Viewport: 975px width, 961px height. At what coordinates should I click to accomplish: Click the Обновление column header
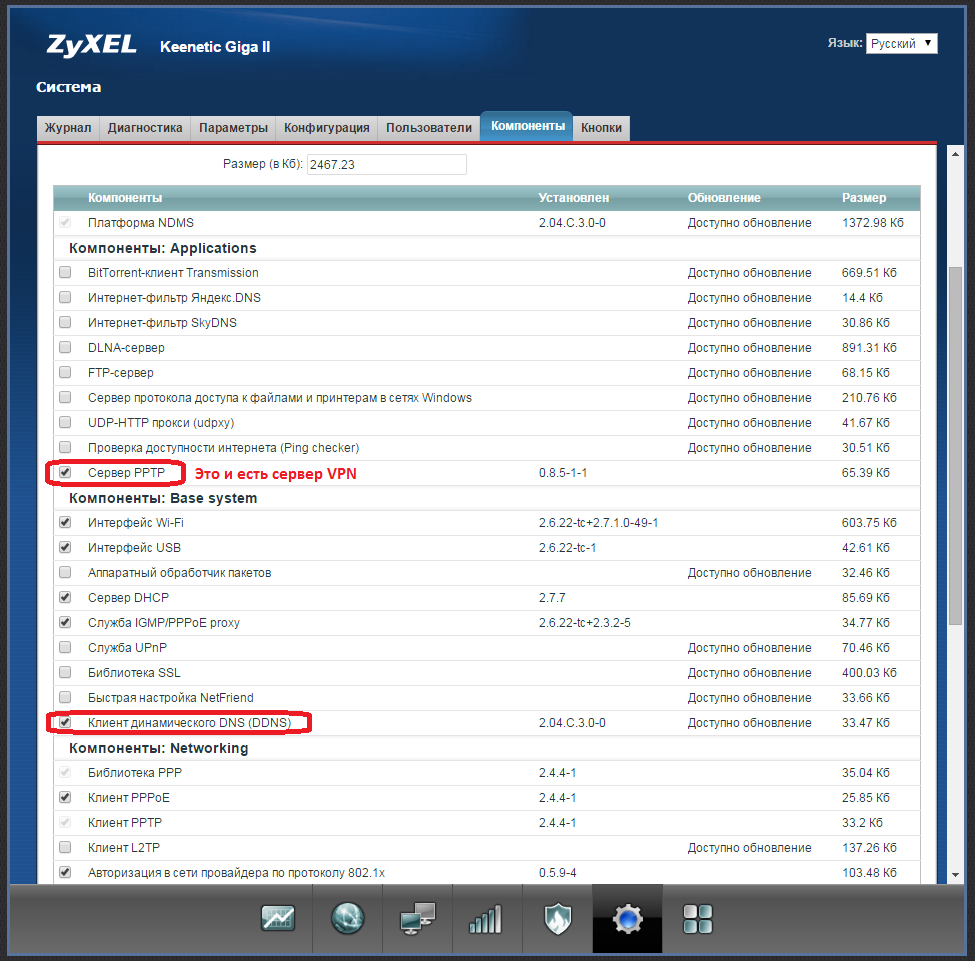tap(724, 198)
